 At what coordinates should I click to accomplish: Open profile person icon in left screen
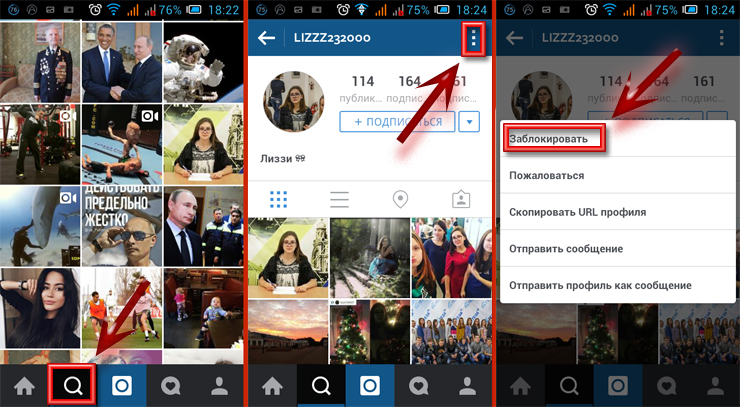[219, 386]
